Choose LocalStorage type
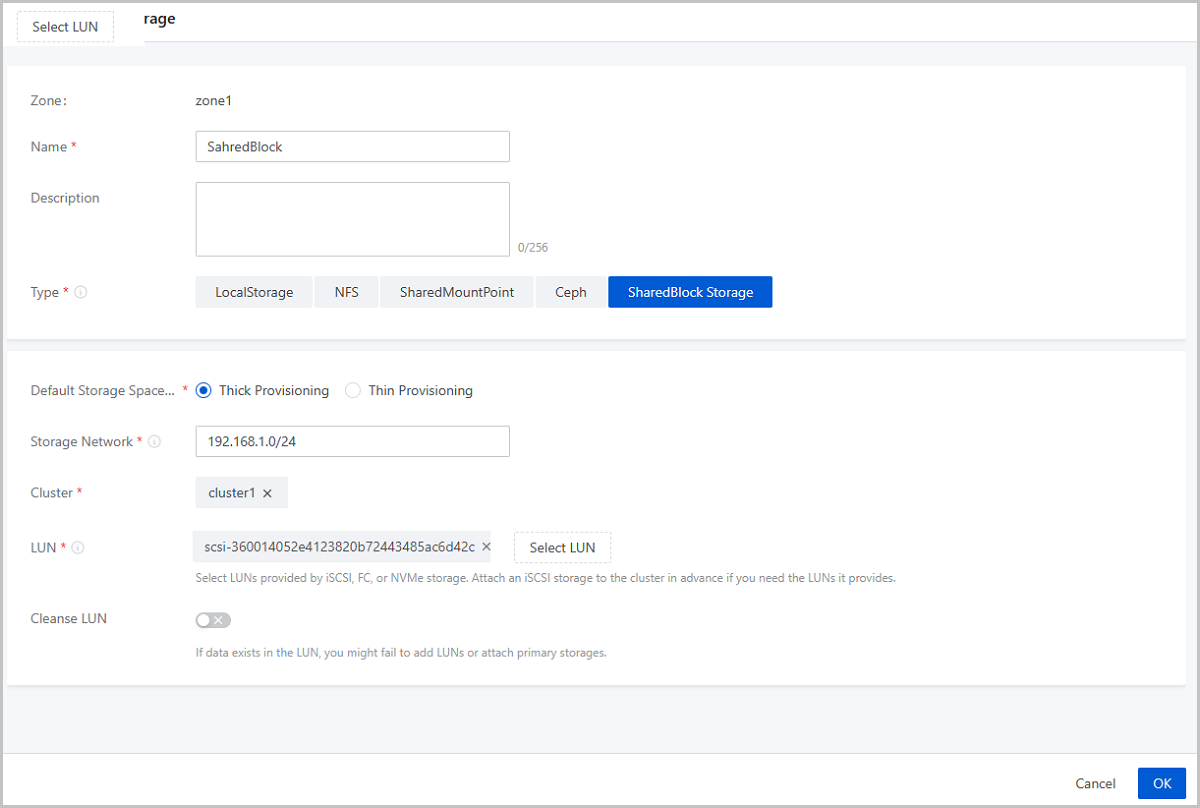The image size is (1200, 808). tap(254, 292)
